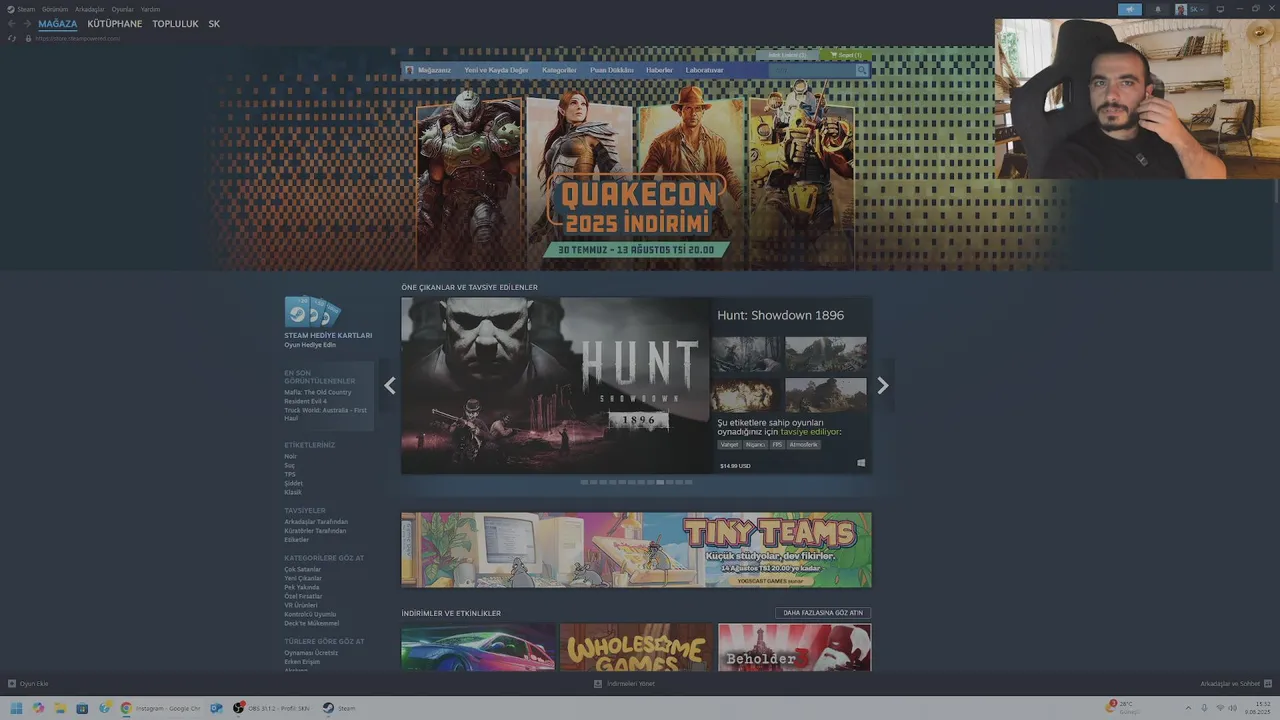Open the Sepet cart button
This screenshot has height=720, width=1280.
846,55
